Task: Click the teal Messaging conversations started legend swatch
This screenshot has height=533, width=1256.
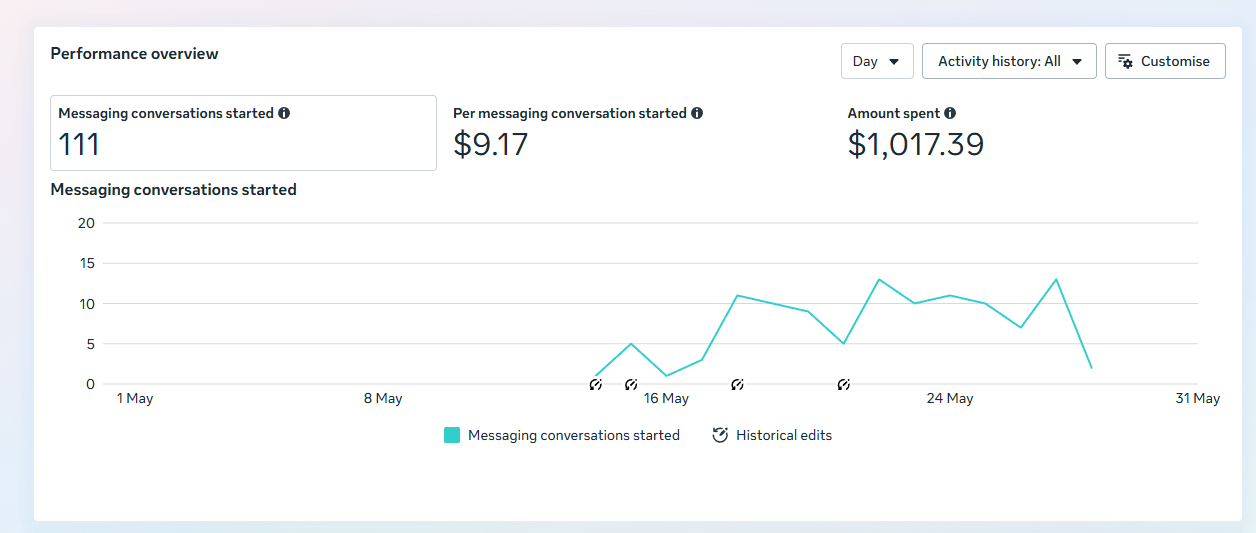Action: tap(452, 435)
